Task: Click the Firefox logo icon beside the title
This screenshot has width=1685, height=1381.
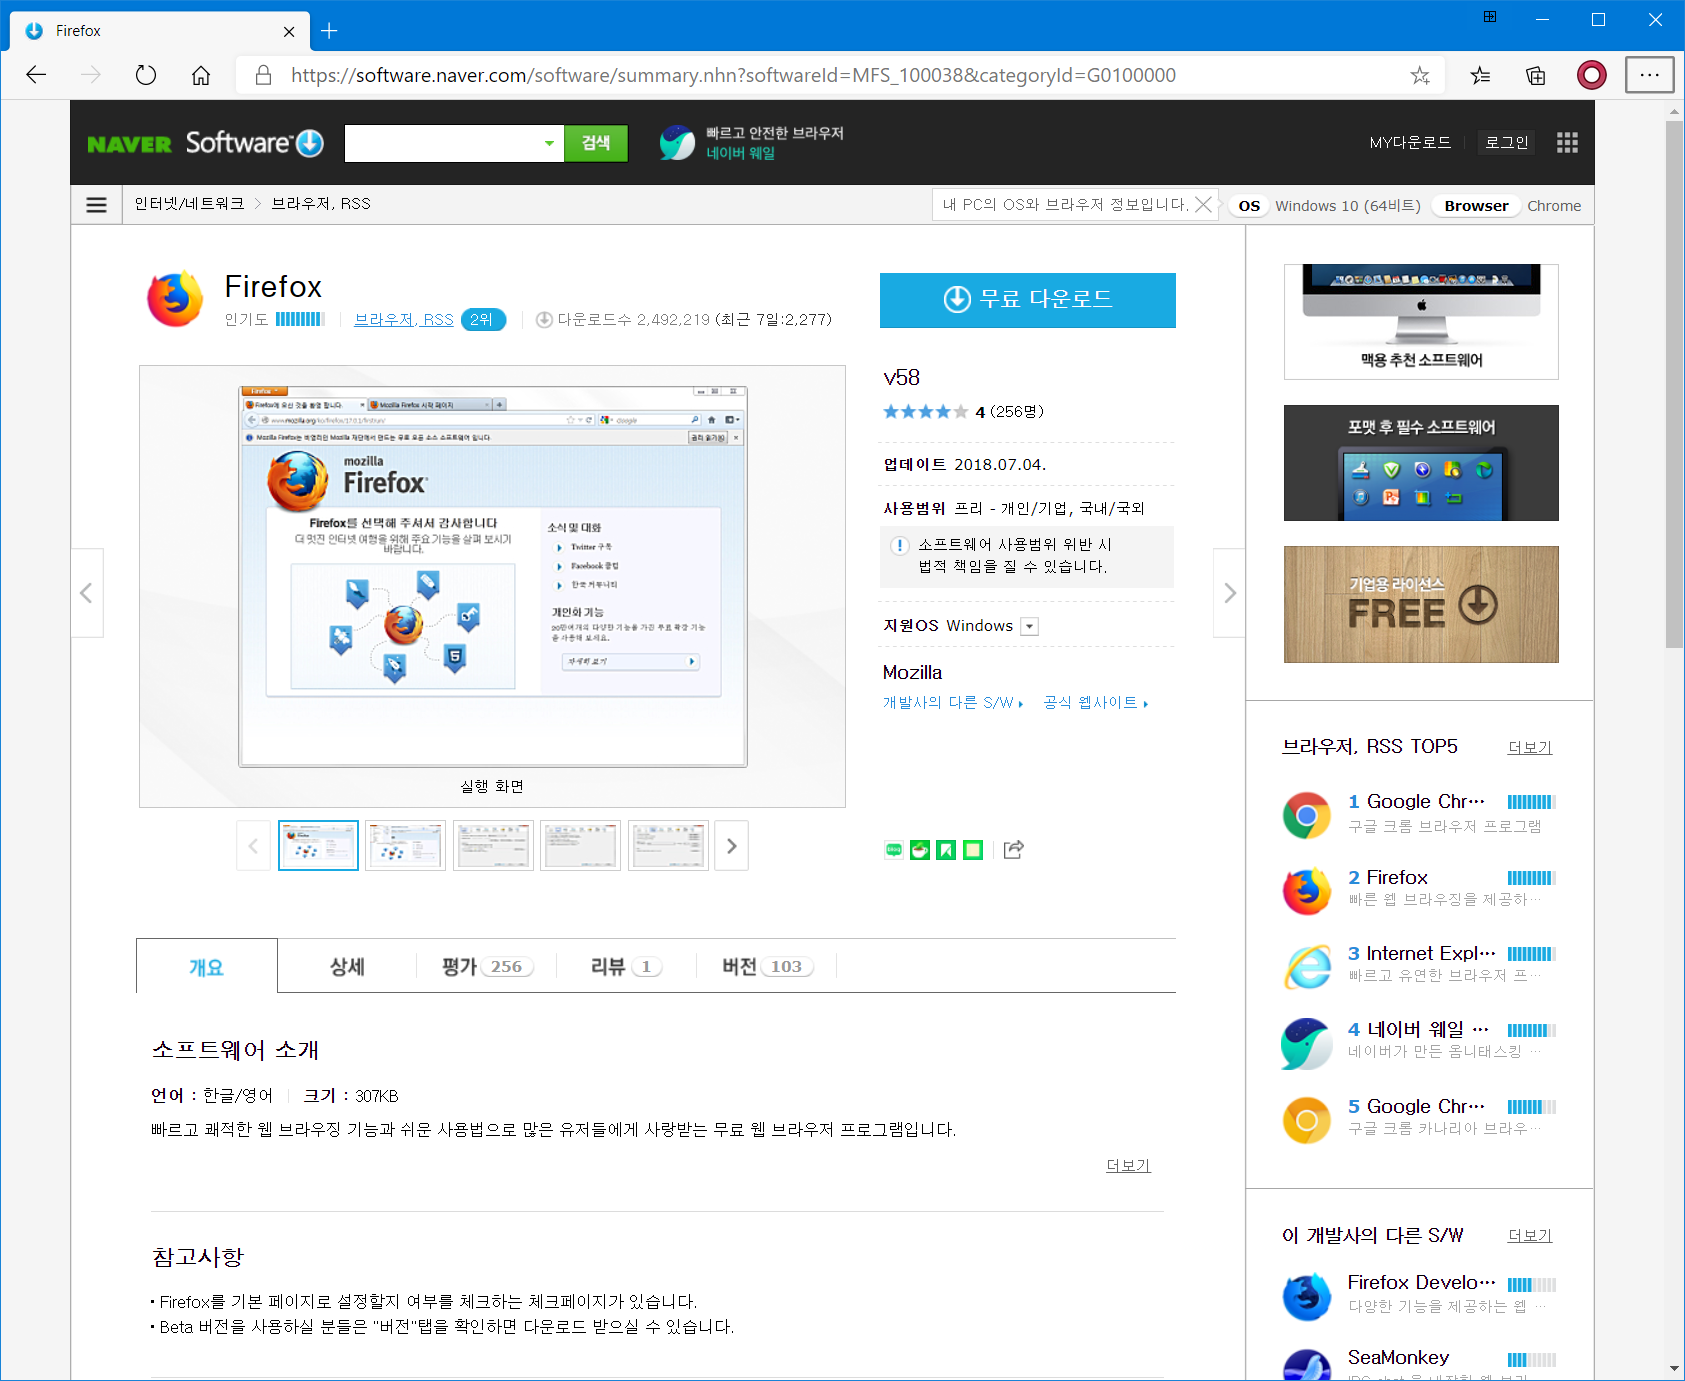Action: click(176, 298)
